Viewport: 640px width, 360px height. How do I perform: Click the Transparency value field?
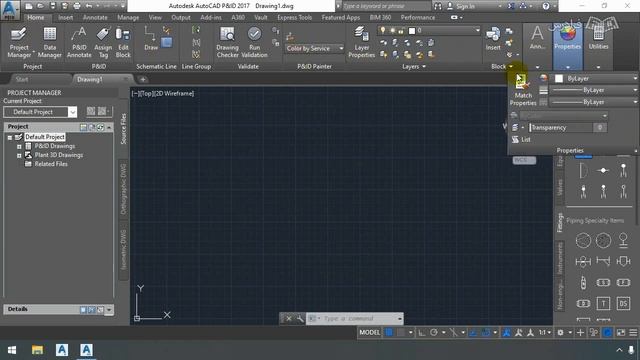coord(600,128)
